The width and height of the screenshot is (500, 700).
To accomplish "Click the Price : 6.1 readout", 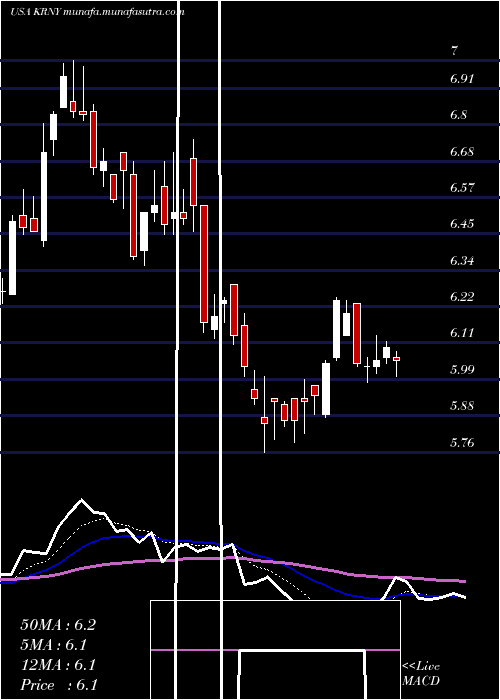I will point(59,685).
